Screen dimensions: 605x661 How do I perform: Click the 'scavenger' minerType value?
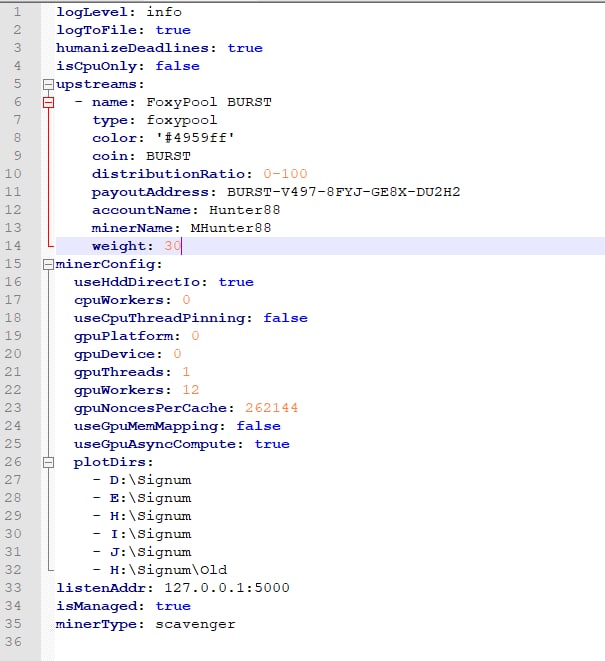(195, 624)
